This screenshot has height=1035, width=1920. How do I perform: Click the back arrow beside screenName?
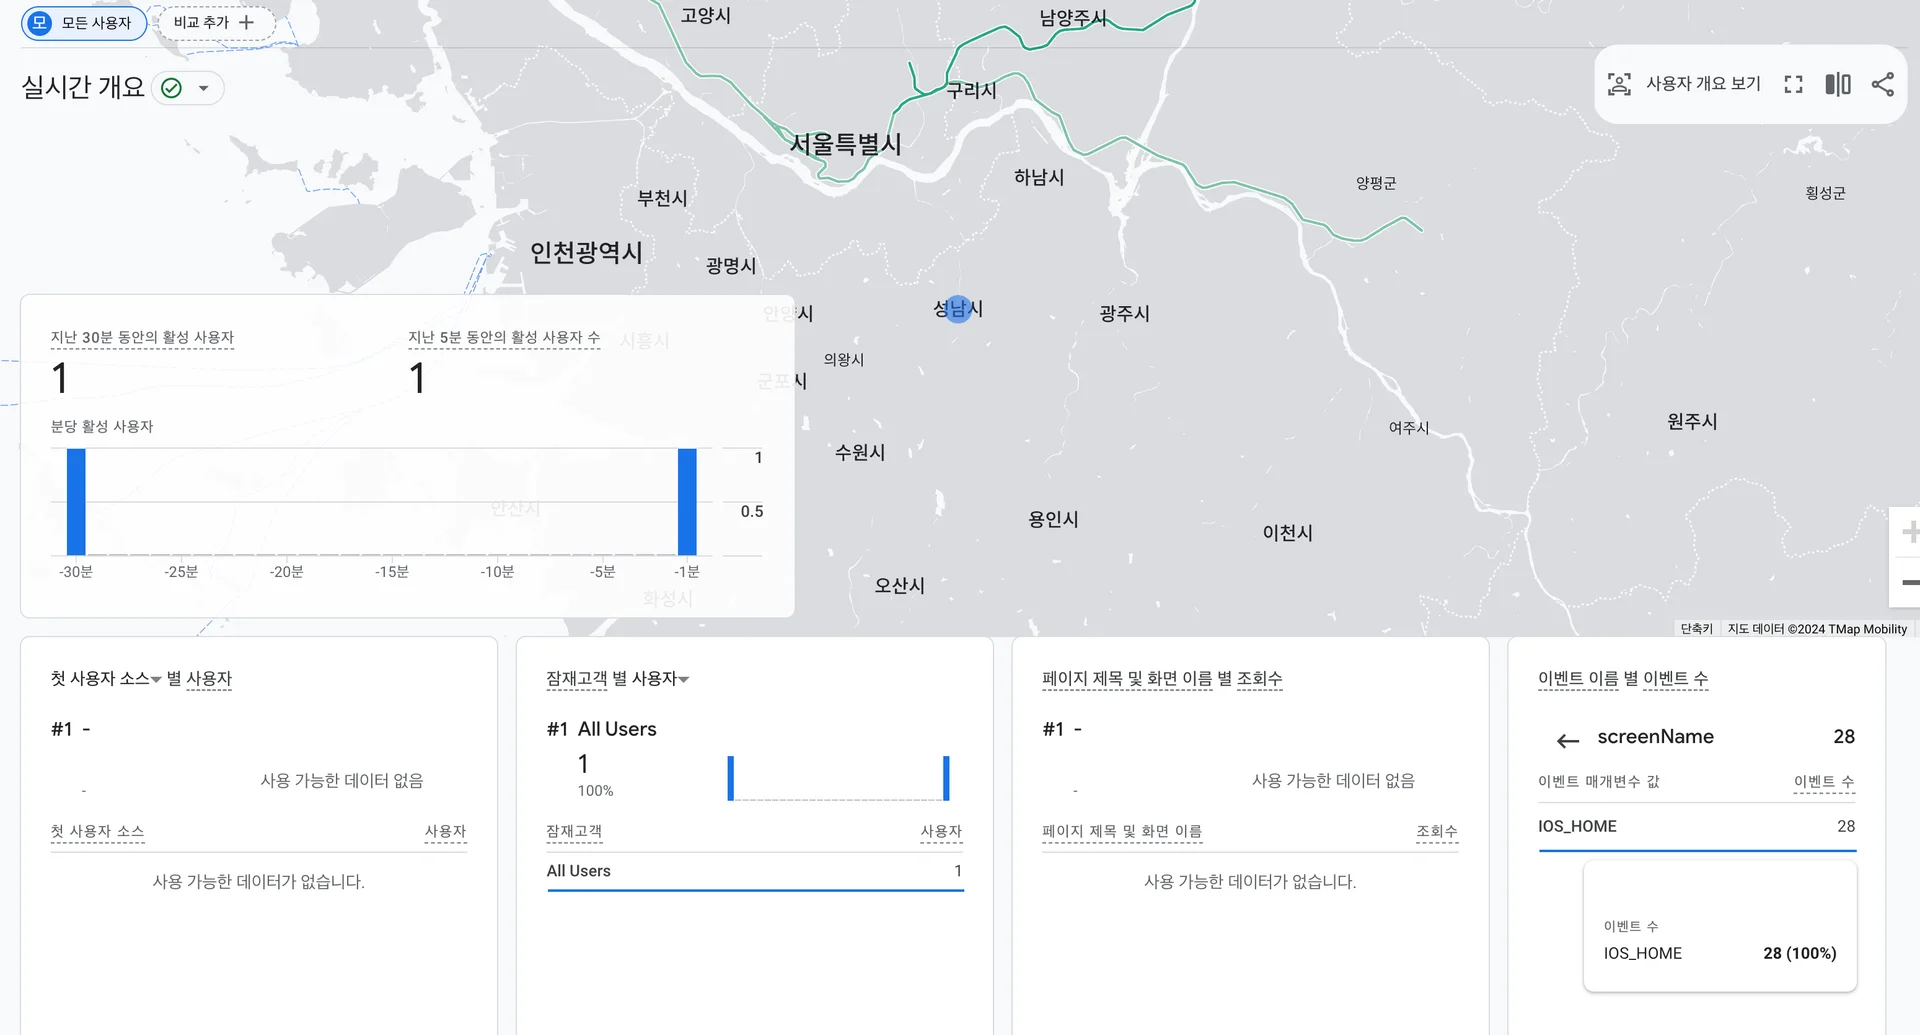pyautogui.click(x=1567, y=741)
